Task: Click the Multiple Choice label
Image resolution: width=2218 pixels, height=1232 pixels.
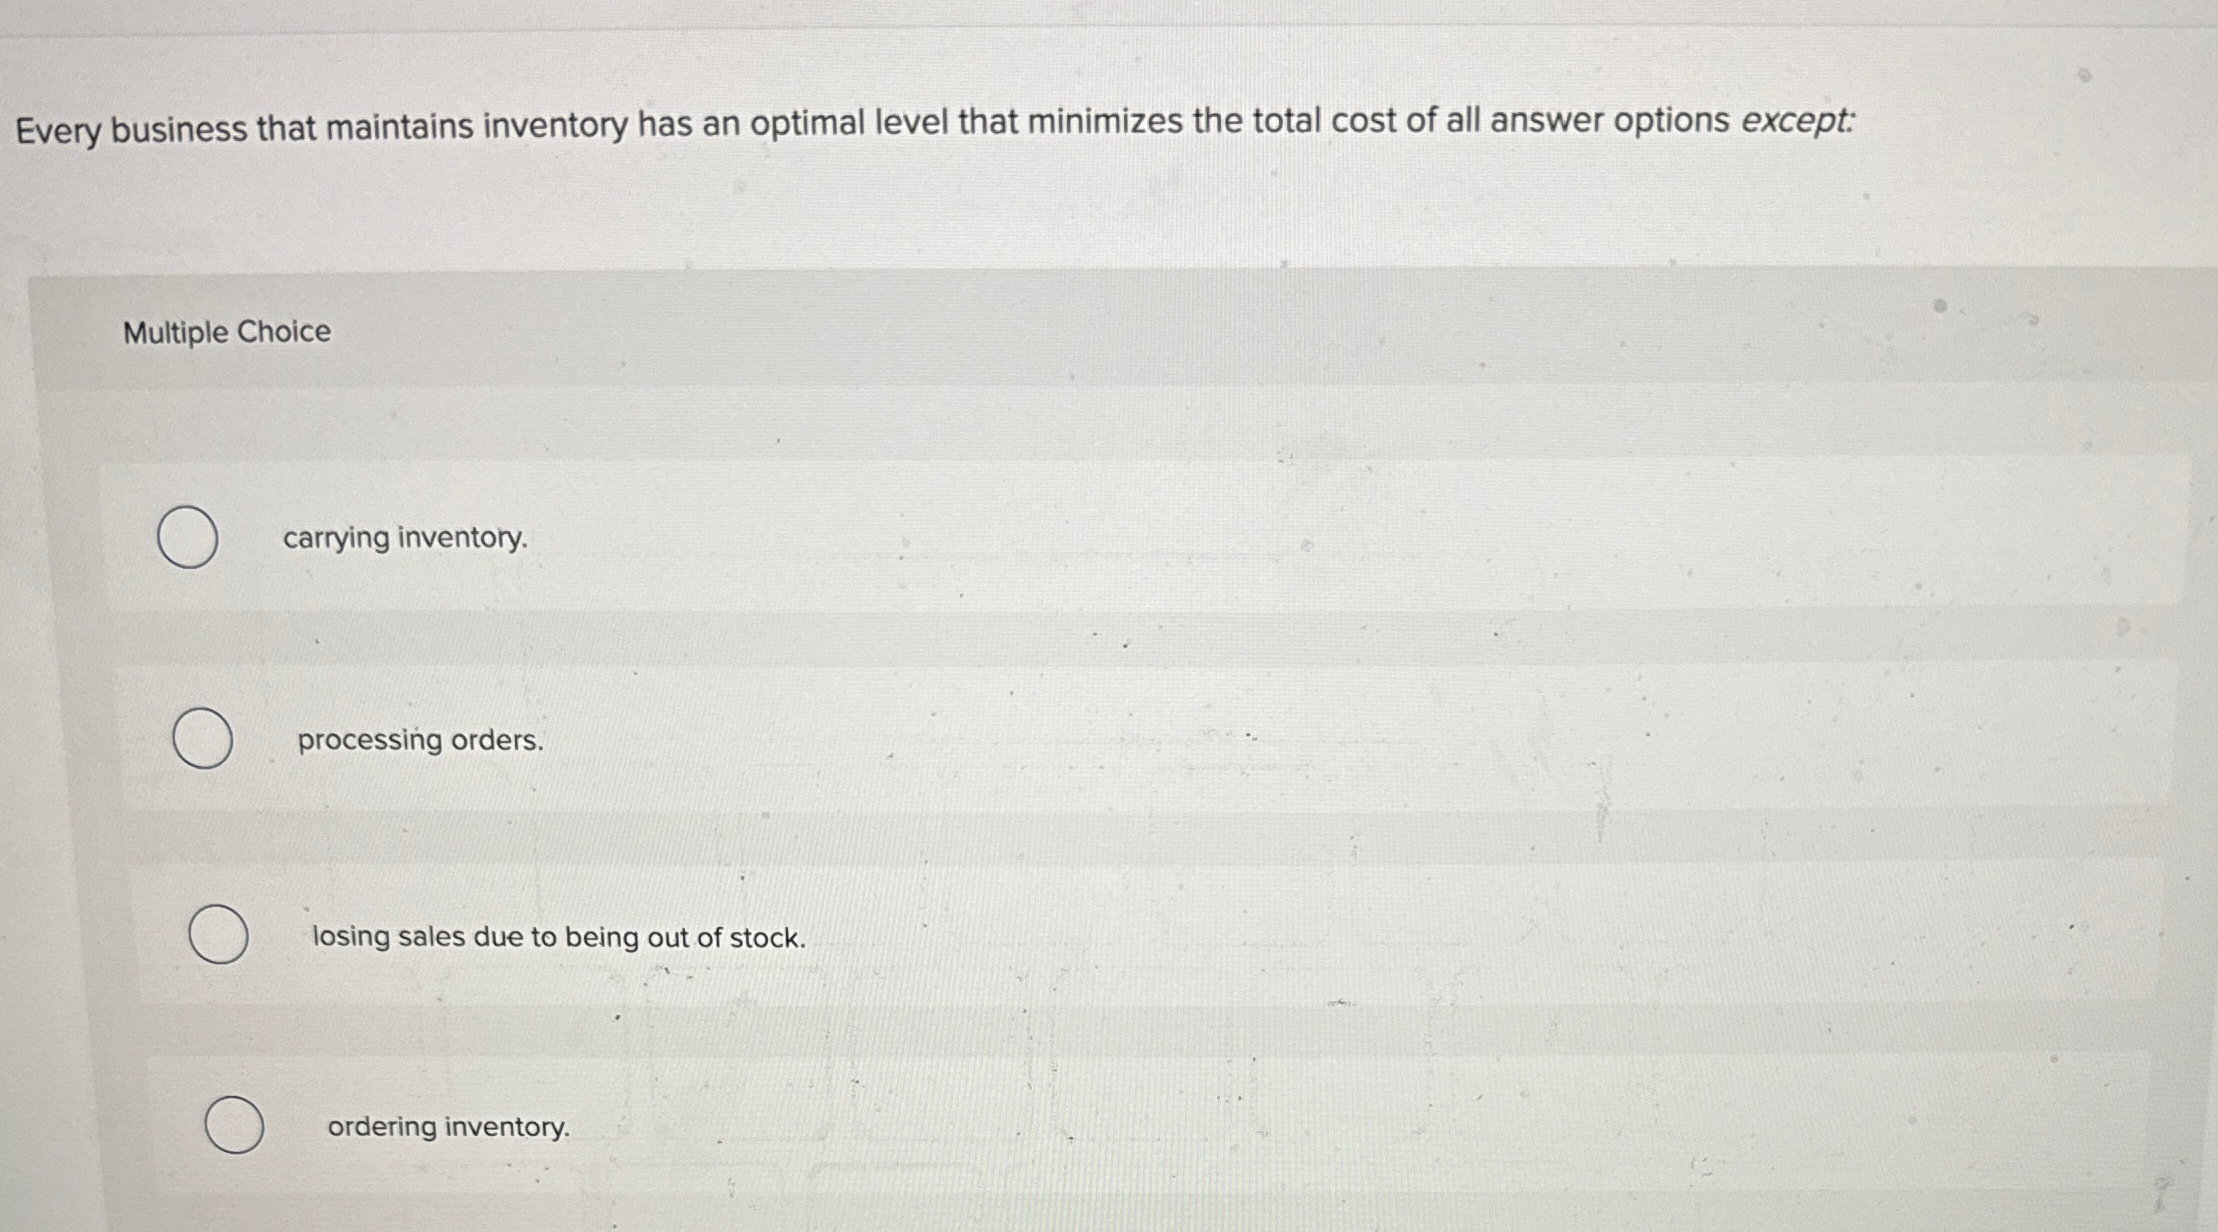Action: [225, 331]
